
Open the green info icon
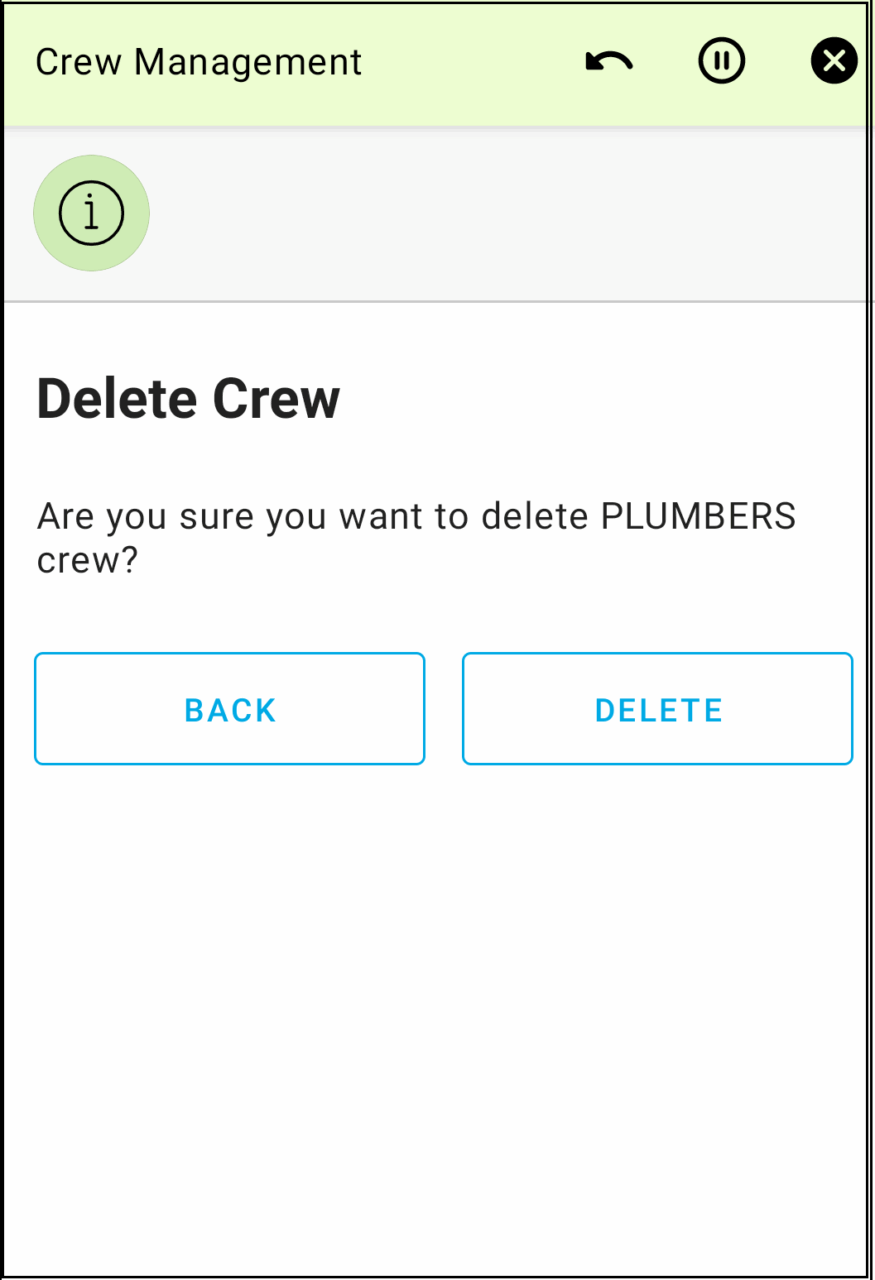click(91, 213)
